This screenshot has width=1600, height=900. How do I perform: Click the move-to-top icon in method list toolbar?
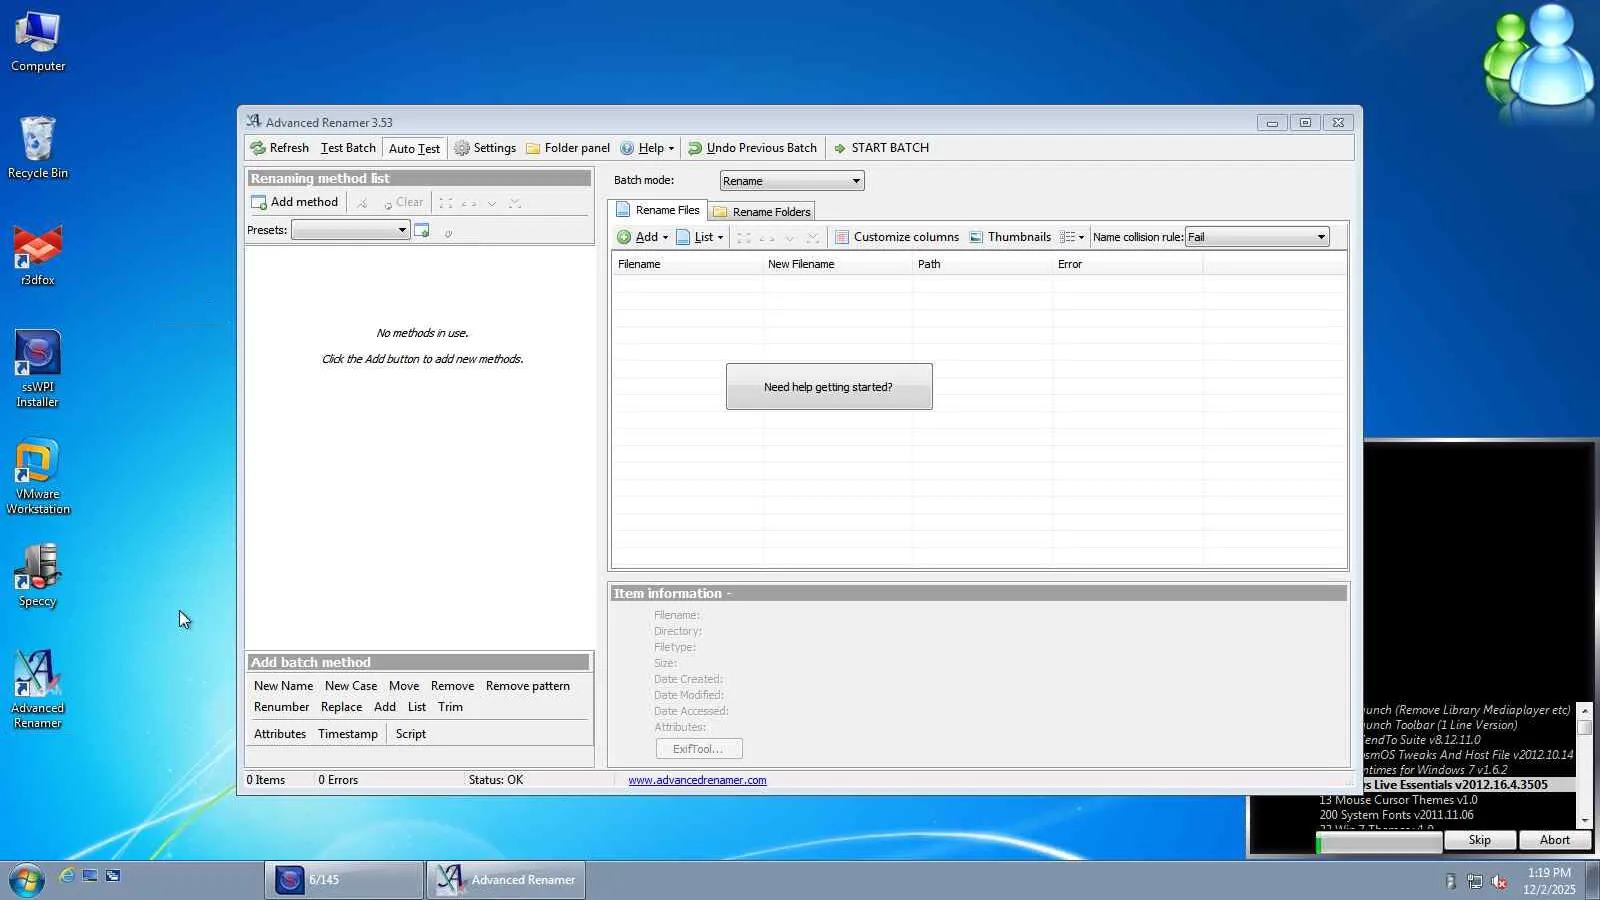pyautogui.click(x=446, y=203)
